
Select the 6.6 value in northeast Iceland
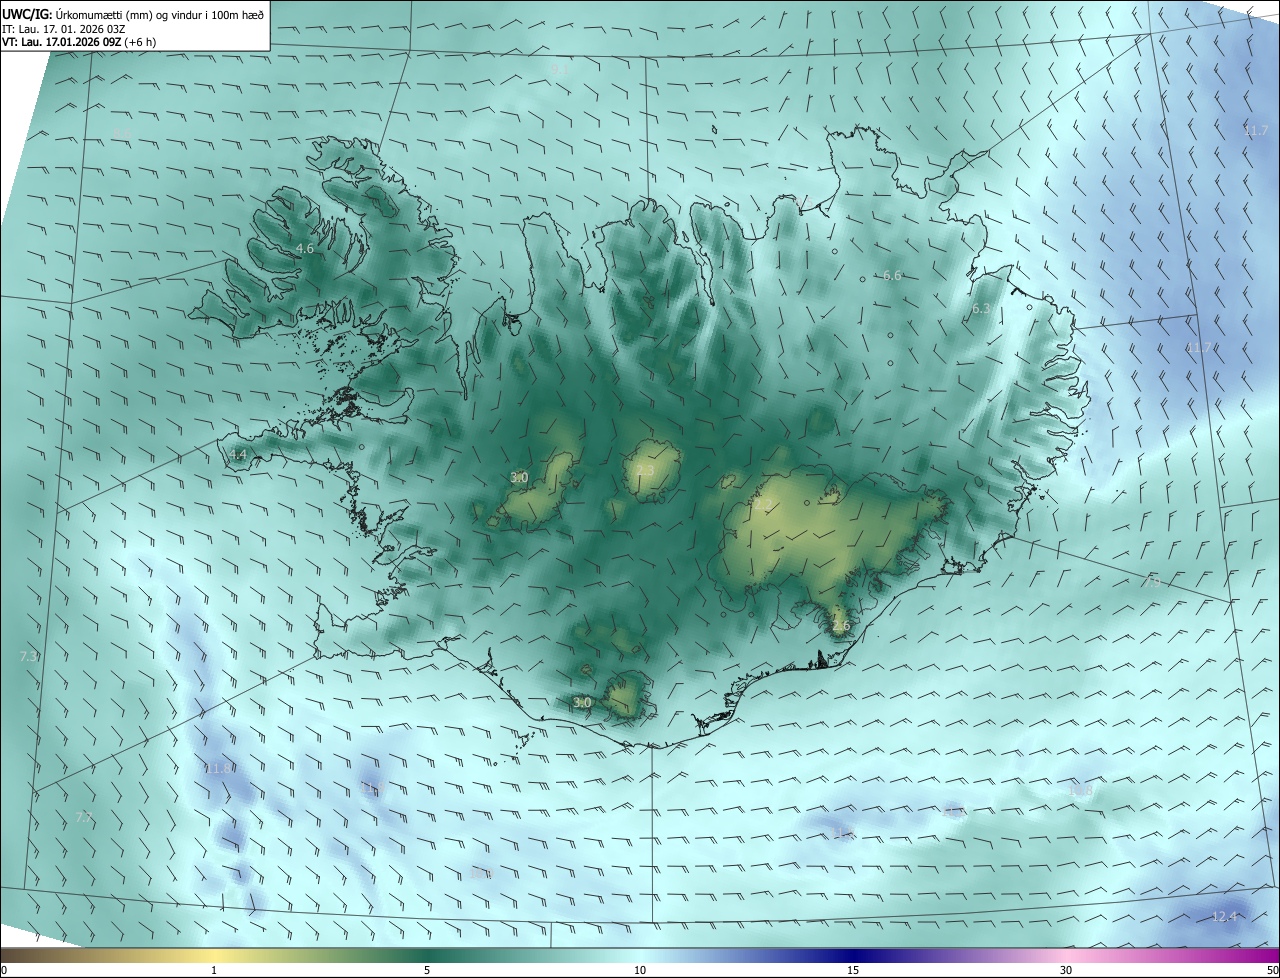pyautogui.click(x=892, y=275)
